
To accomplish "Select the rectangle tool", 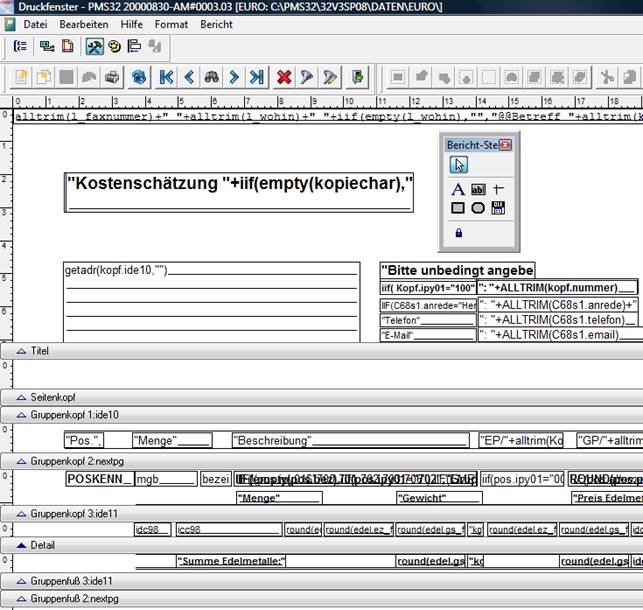I will pyautogui.click(x=458, y=208).
